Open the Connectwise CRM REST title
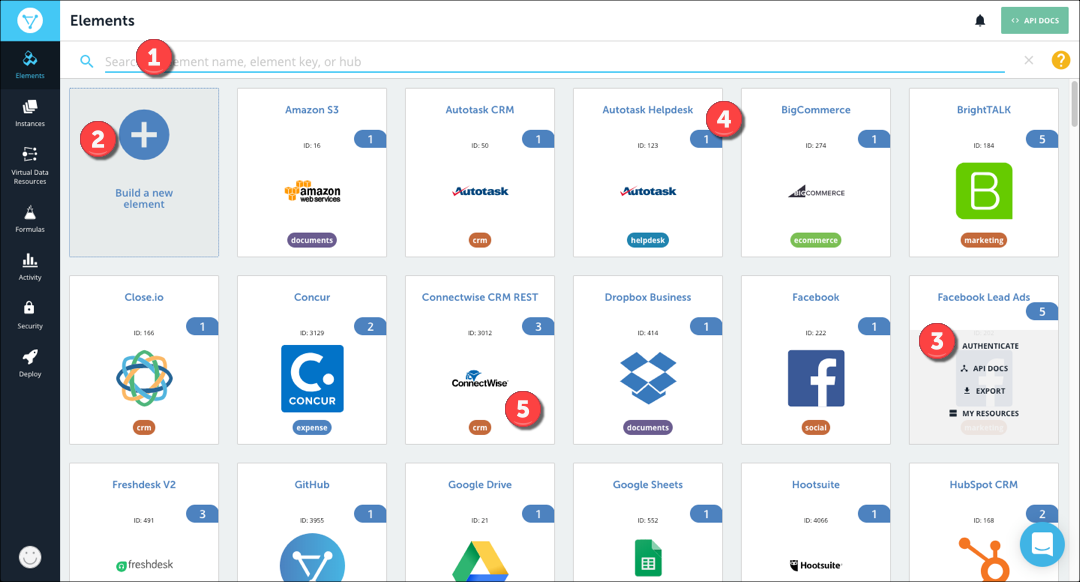The width and height of the screenshot is (1080, 582). pyautogui.click(x=480, y=297)
